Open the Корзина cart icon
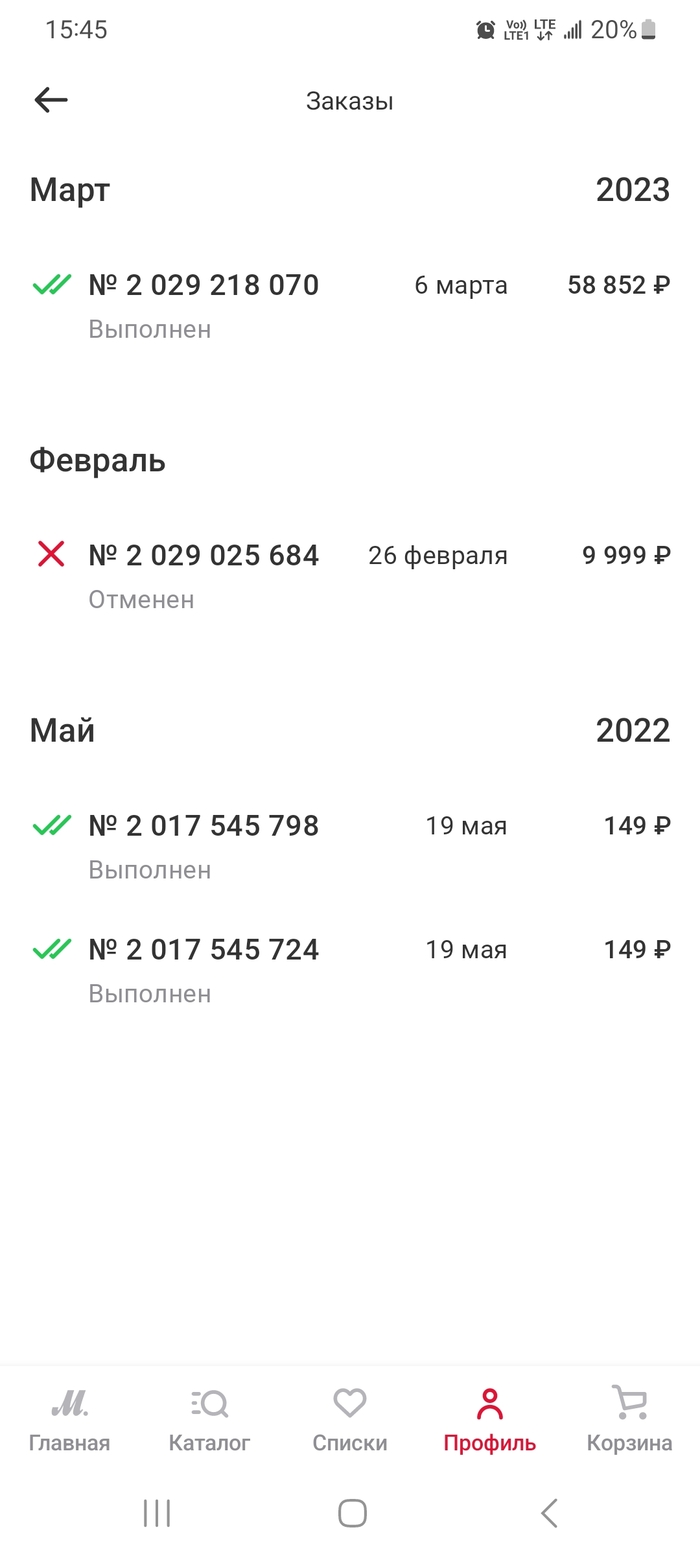The image size is (700, 1556). point(629,1402)
